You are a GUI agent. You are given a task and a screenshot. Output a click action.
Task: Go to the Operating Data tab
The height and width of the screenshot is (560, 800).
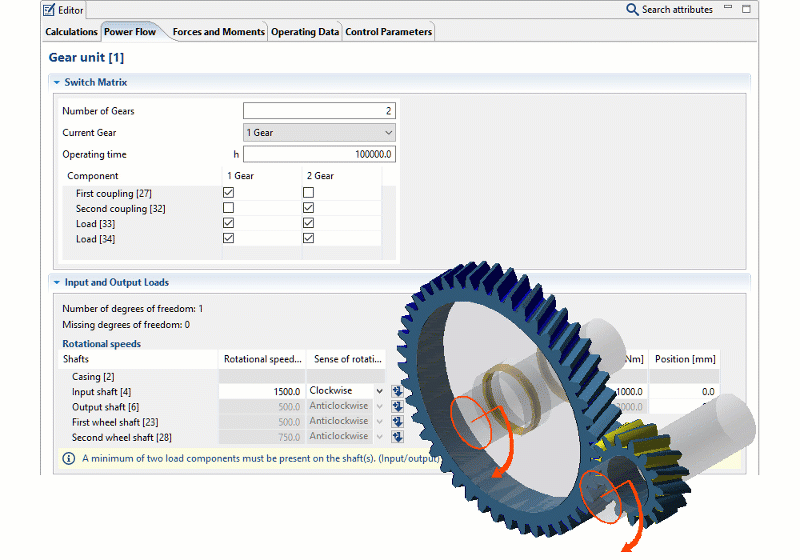[305, 32]
